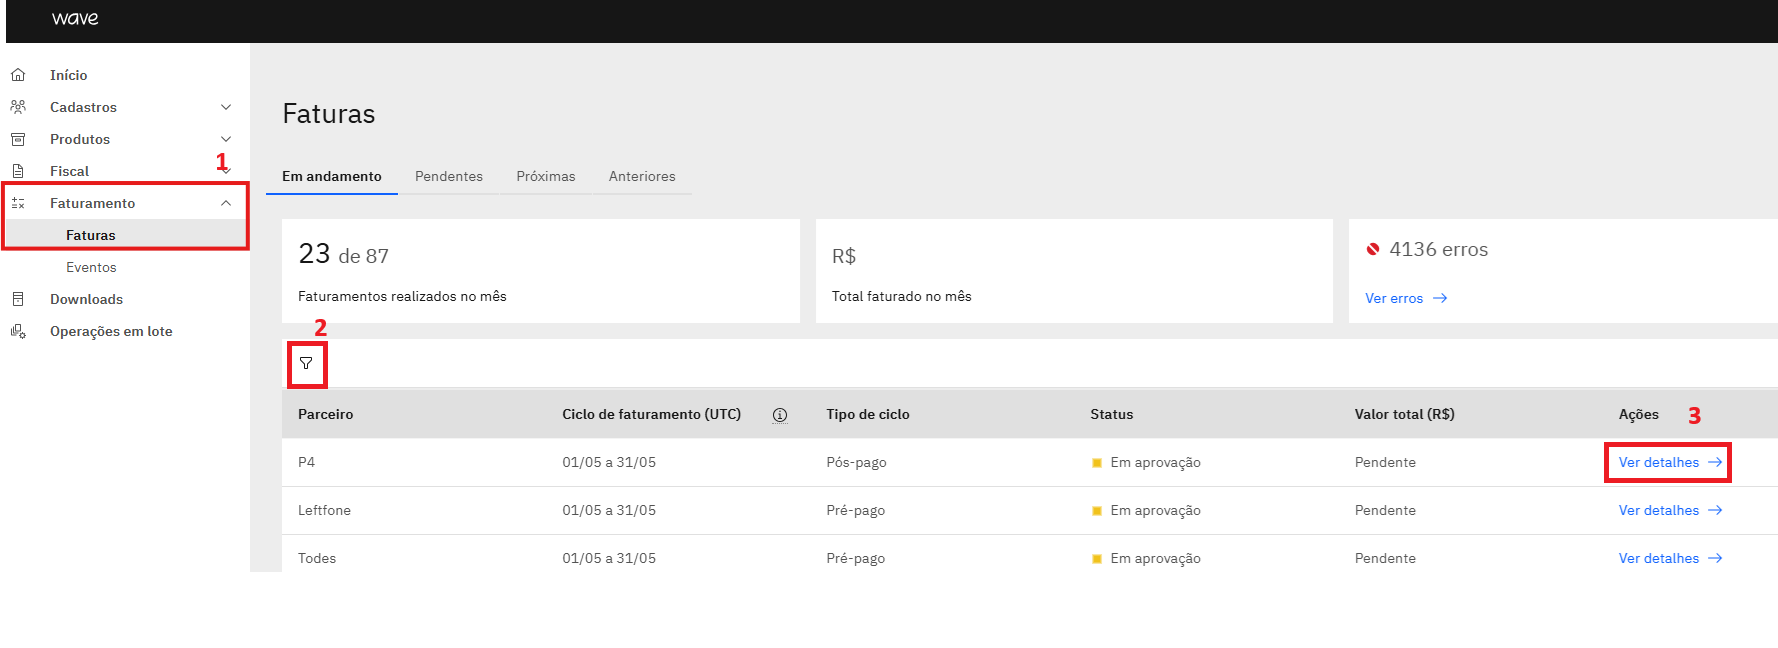Viewport: 1778px width, 648px height.
Task: Click yellow status square in Leftfone row
Action: tap(1097, 511)
